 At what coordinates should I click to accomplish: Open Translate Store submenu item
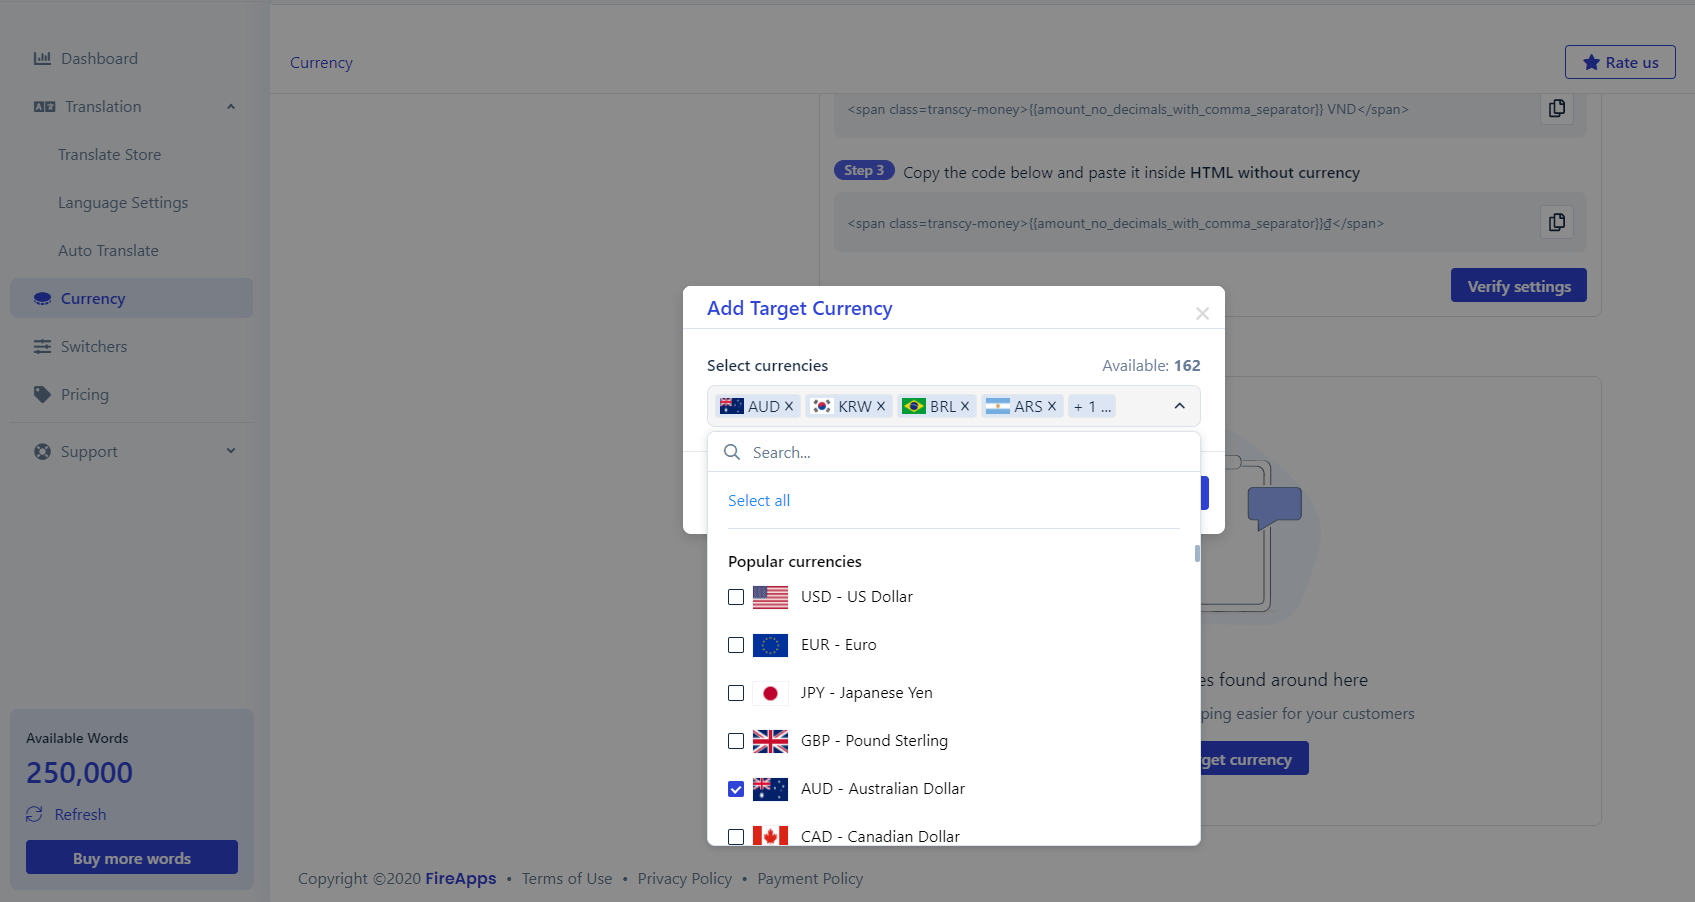pyautogui.click(x=109, y=155)
